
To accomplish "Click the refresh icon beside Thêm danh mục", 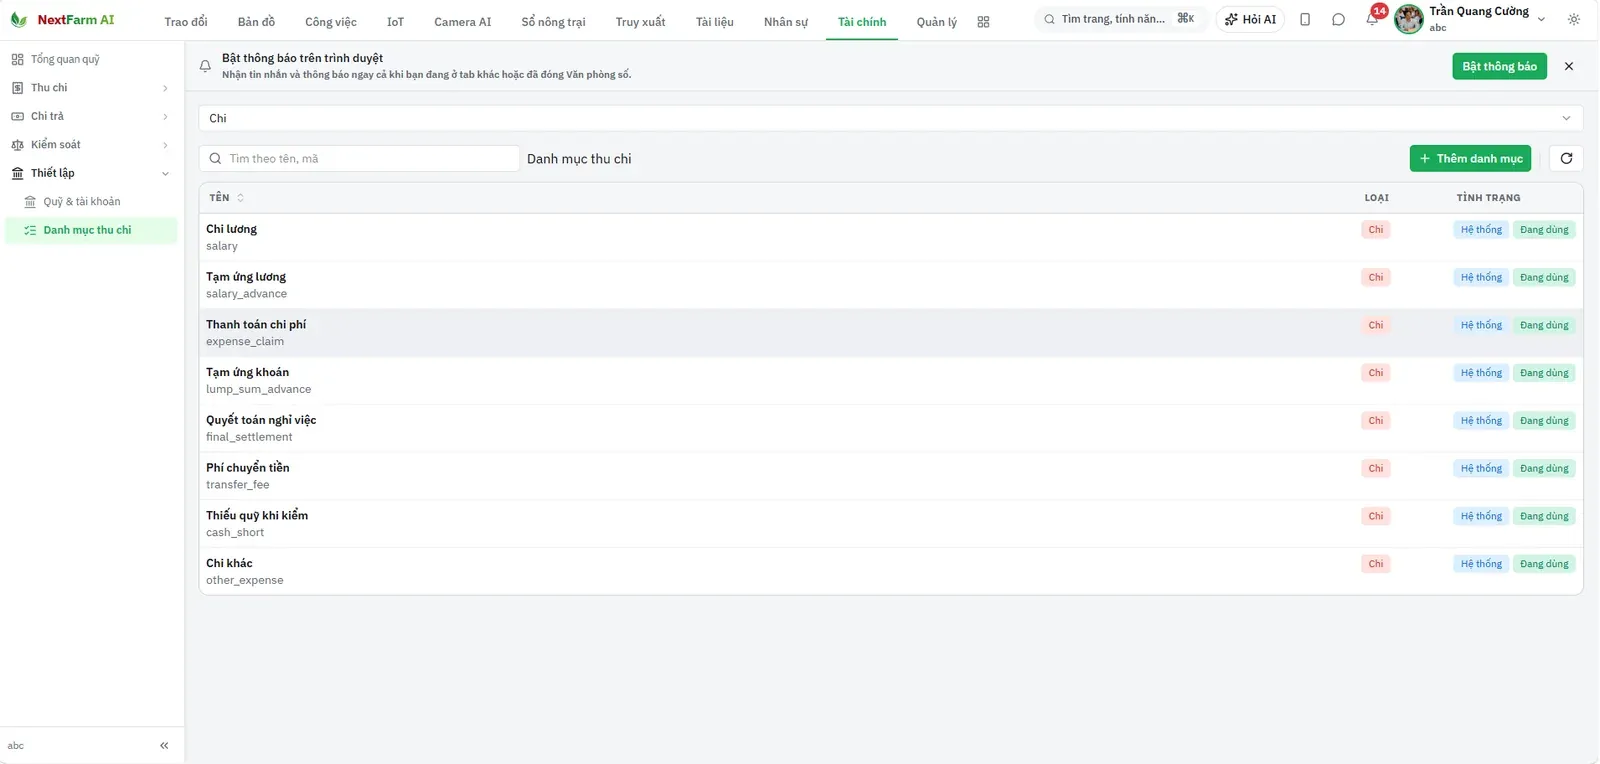I will coord(1566,158).
